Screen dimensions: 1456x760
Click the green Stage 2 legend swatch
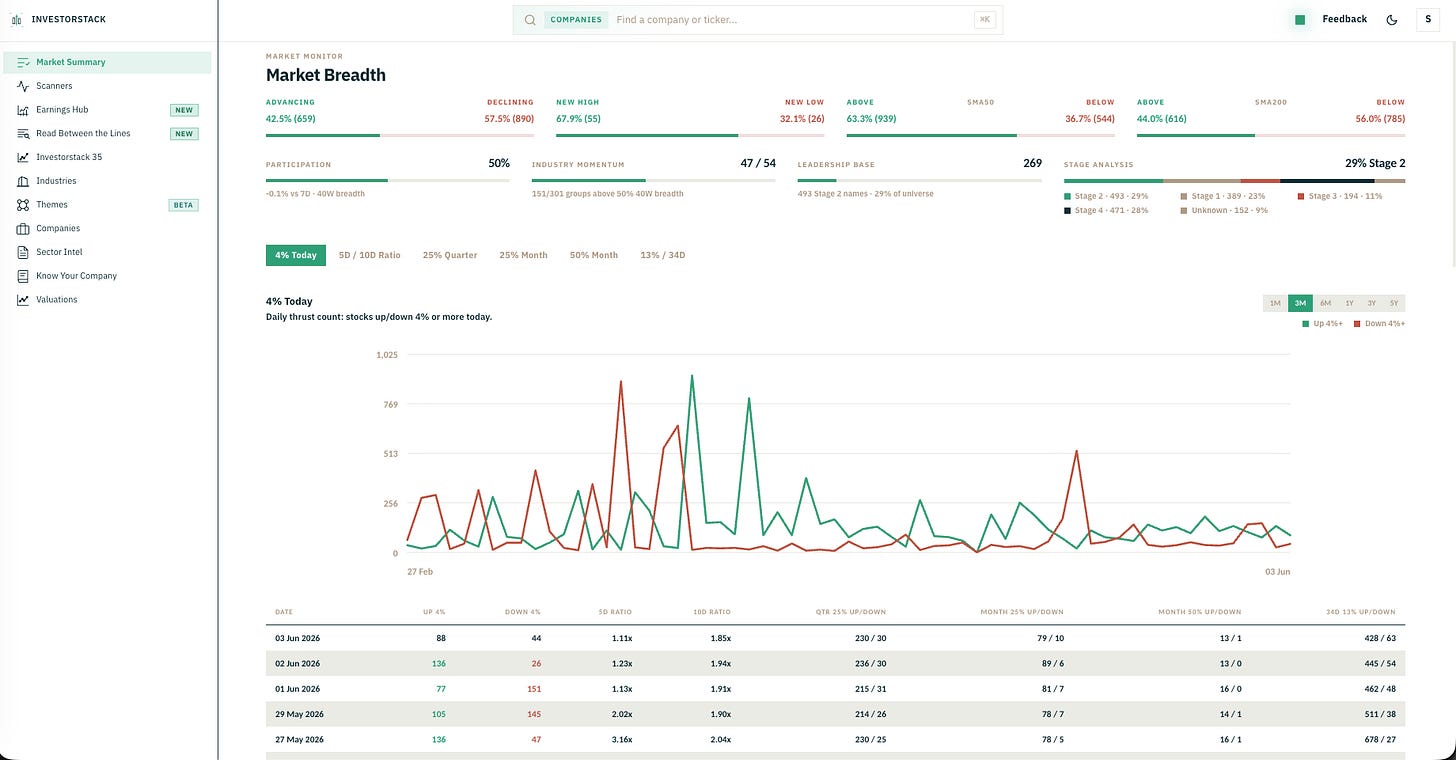[x=1068, y=197]
